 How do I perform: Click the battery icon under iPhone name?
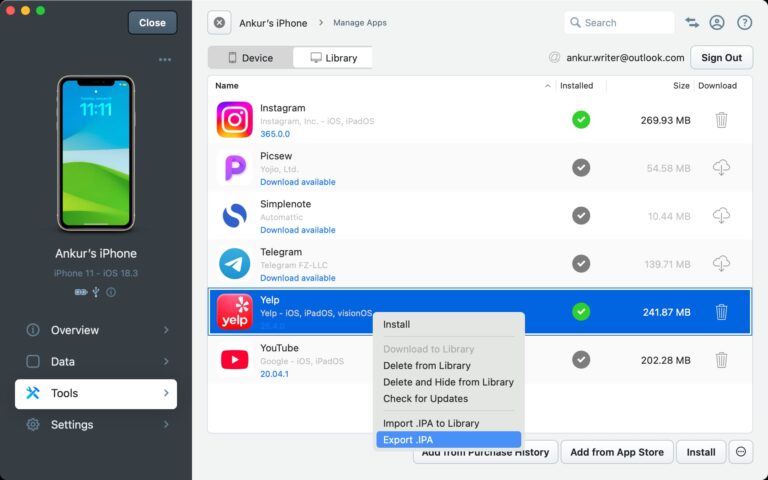coord(81,292)
